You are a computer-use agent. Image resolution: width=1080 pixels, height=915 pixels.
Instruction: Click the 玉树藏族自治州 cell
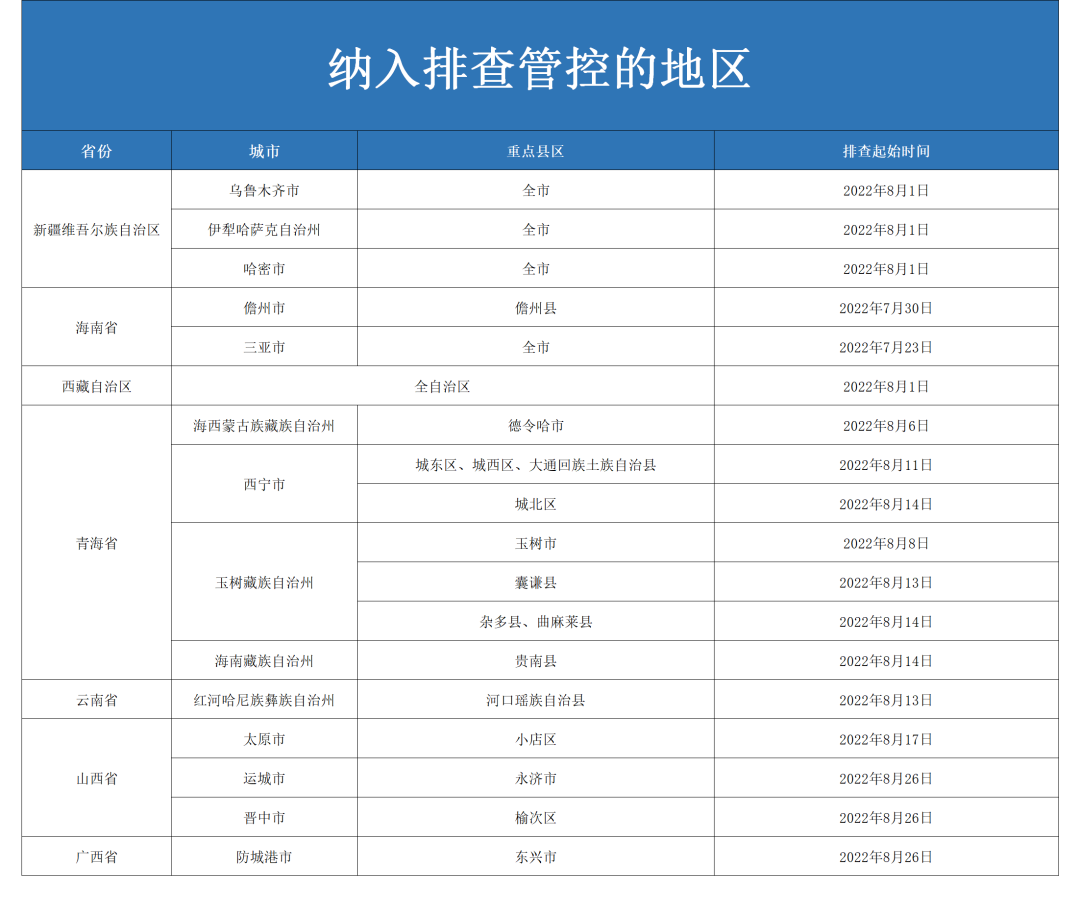[264, 582]
